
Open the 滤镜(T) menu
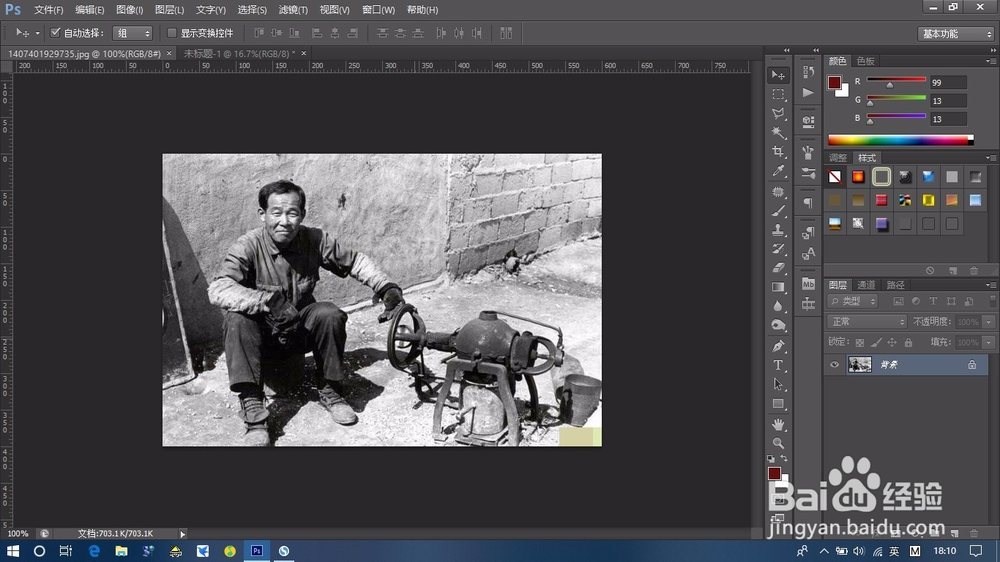coord(293,10)
